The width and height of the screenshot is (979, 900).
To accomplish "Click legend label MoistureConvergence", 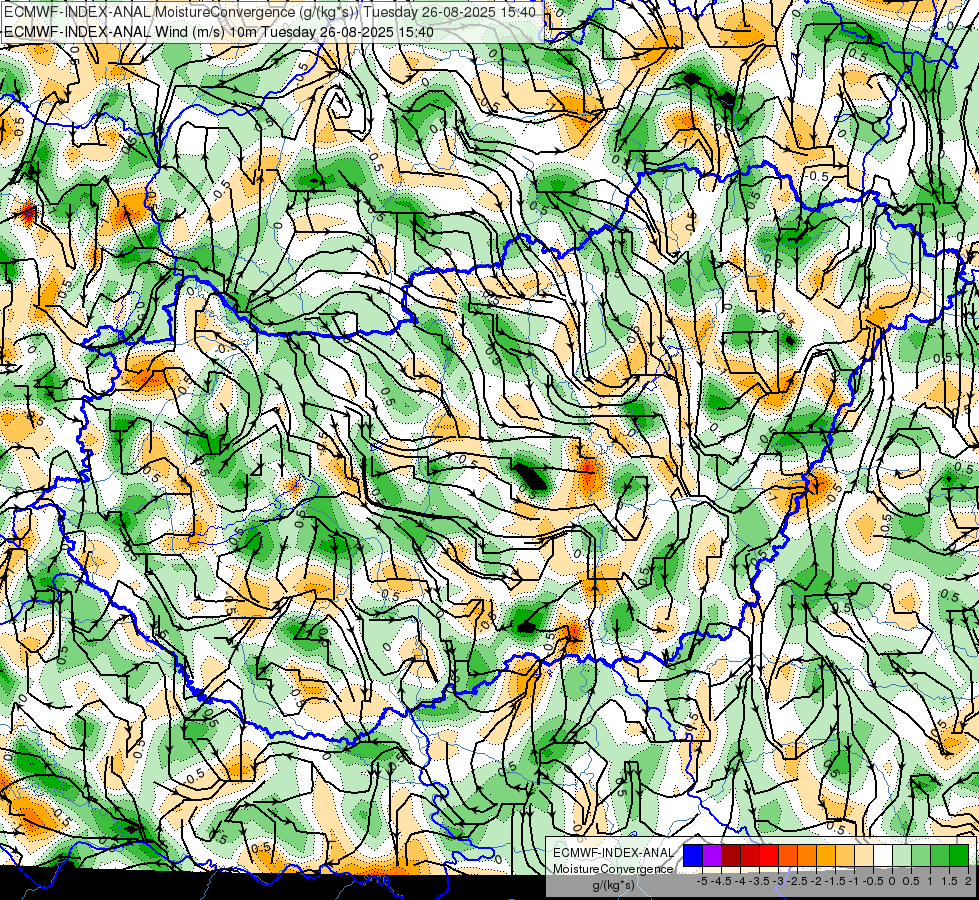I will 613,869.
